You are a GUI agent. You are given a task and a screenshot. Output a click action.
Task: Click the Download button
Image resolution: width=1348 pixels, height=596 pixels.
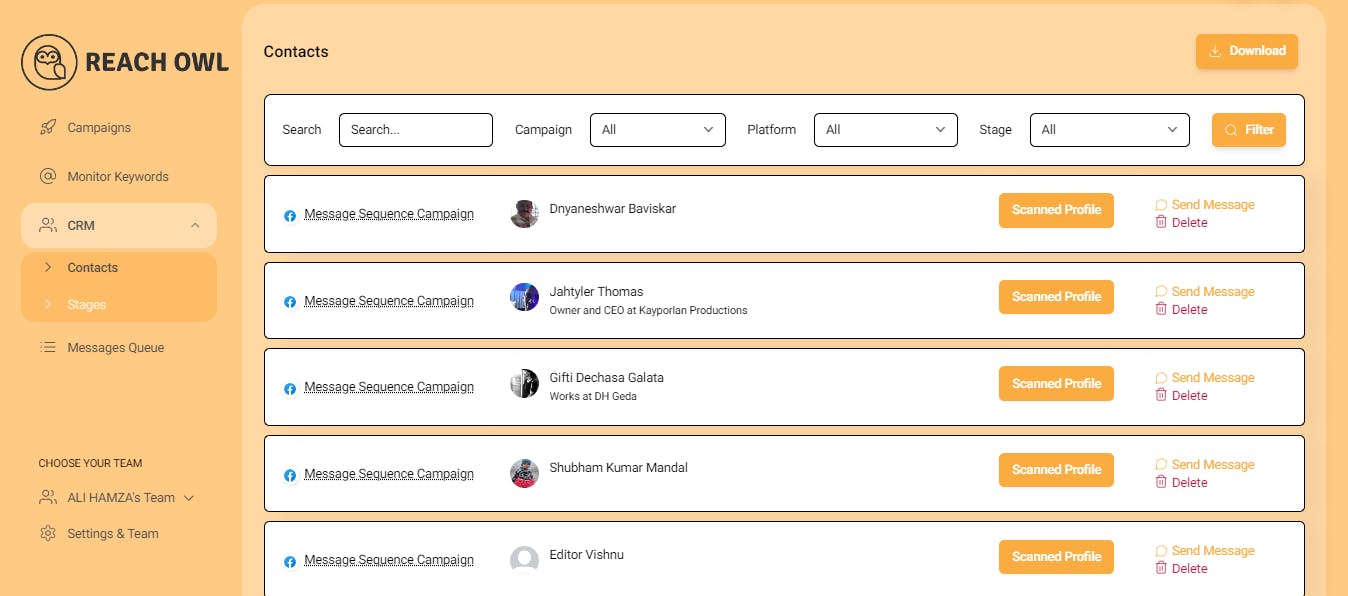1247,51
